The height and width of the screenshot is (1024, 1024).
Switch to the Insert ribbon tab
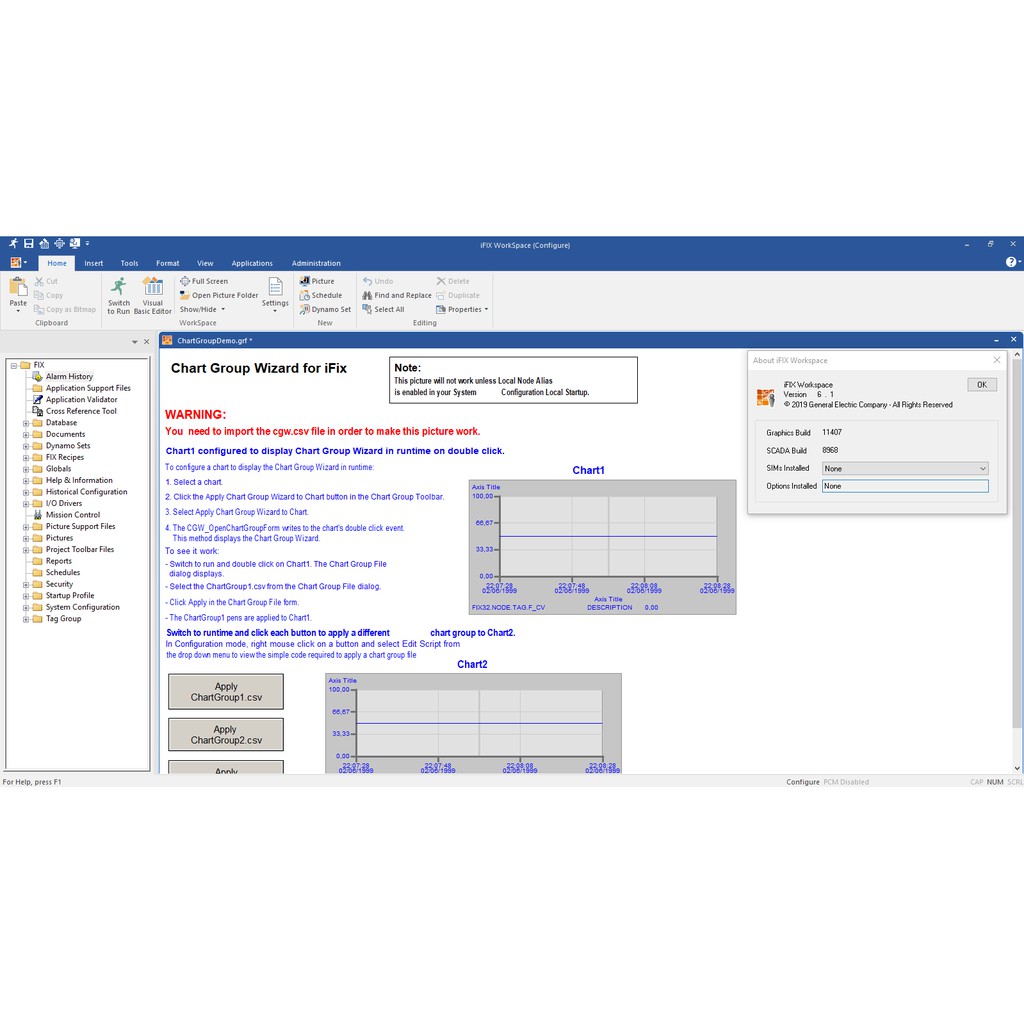tap(93, 263)
